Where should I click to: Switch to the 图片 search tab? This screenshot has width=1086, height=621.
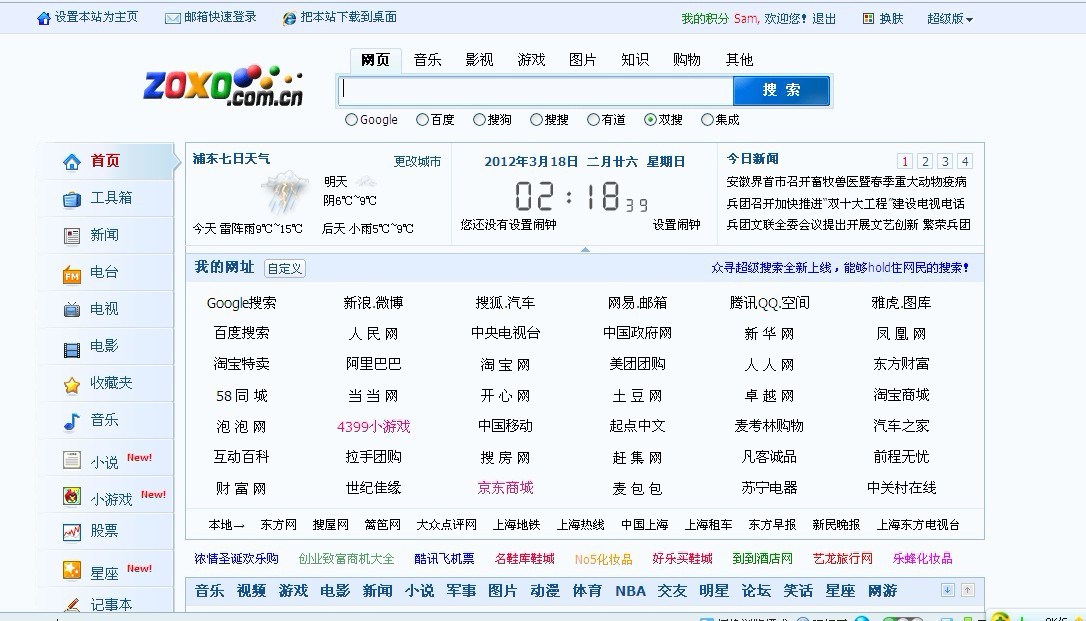tap(583, 60)
